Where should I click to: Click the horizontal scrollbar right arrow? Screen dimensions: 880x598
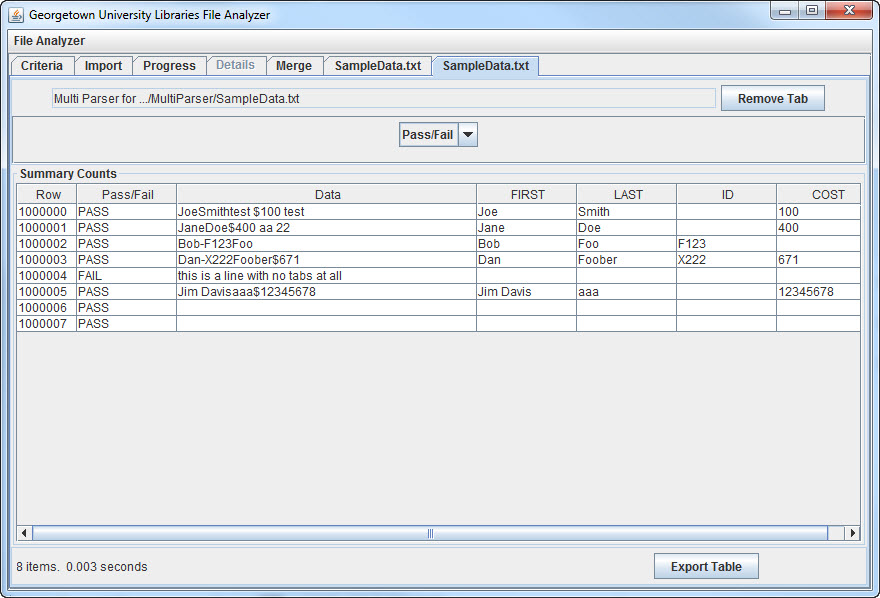click(852, 533)
